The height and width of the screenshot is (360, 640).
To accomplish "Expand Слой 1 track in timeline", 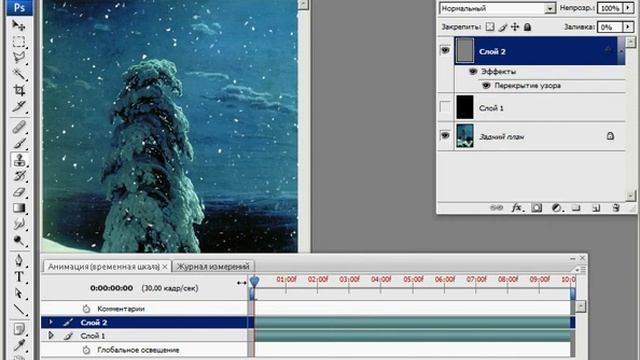I will 51,336.
